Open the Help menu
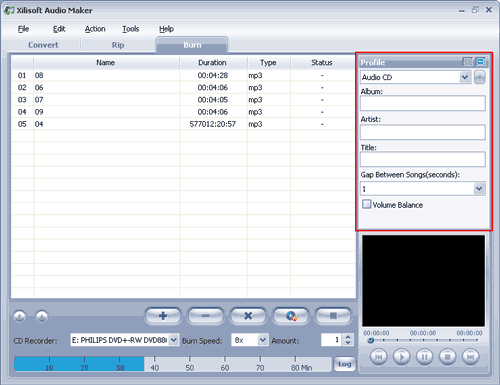Viewport: 500px width, 385px height. click(x=166, y=29)
